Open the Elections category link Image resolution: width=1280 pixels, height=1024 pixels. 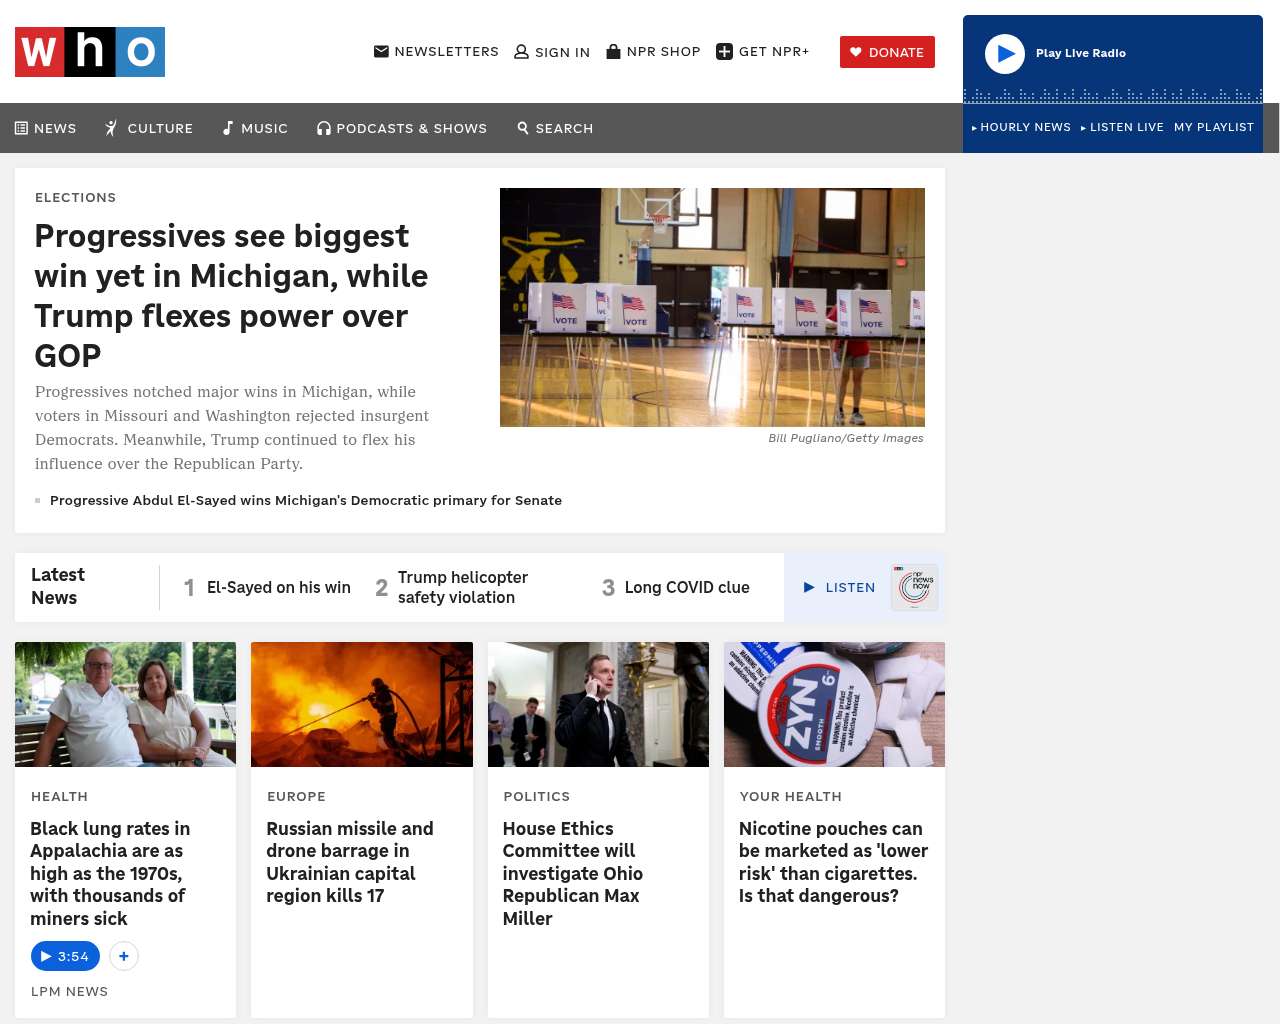[76, 197]
